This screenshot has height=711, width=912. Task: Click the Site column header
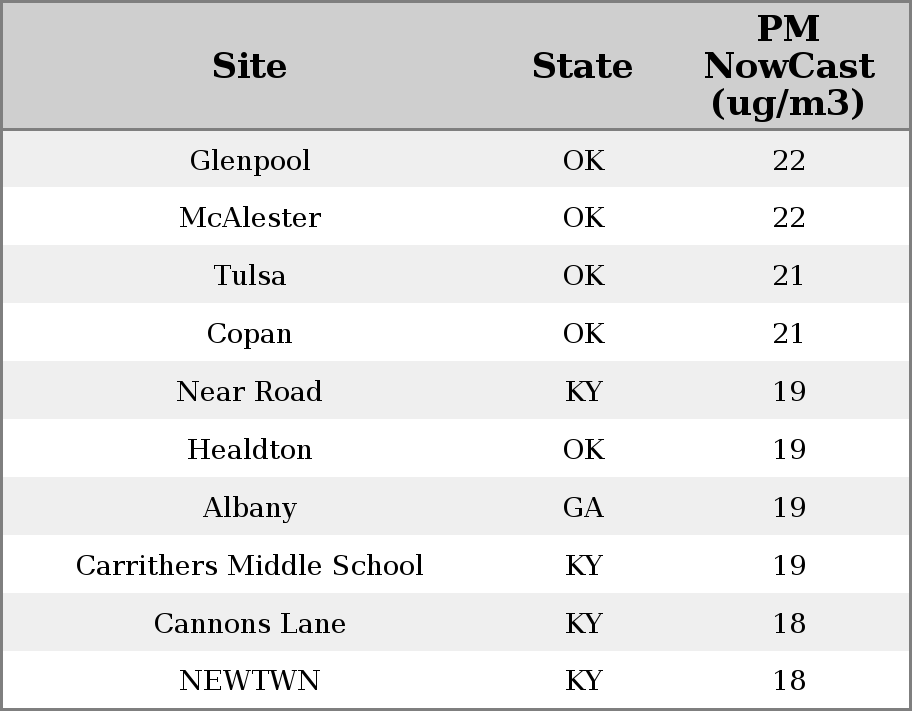250,66
